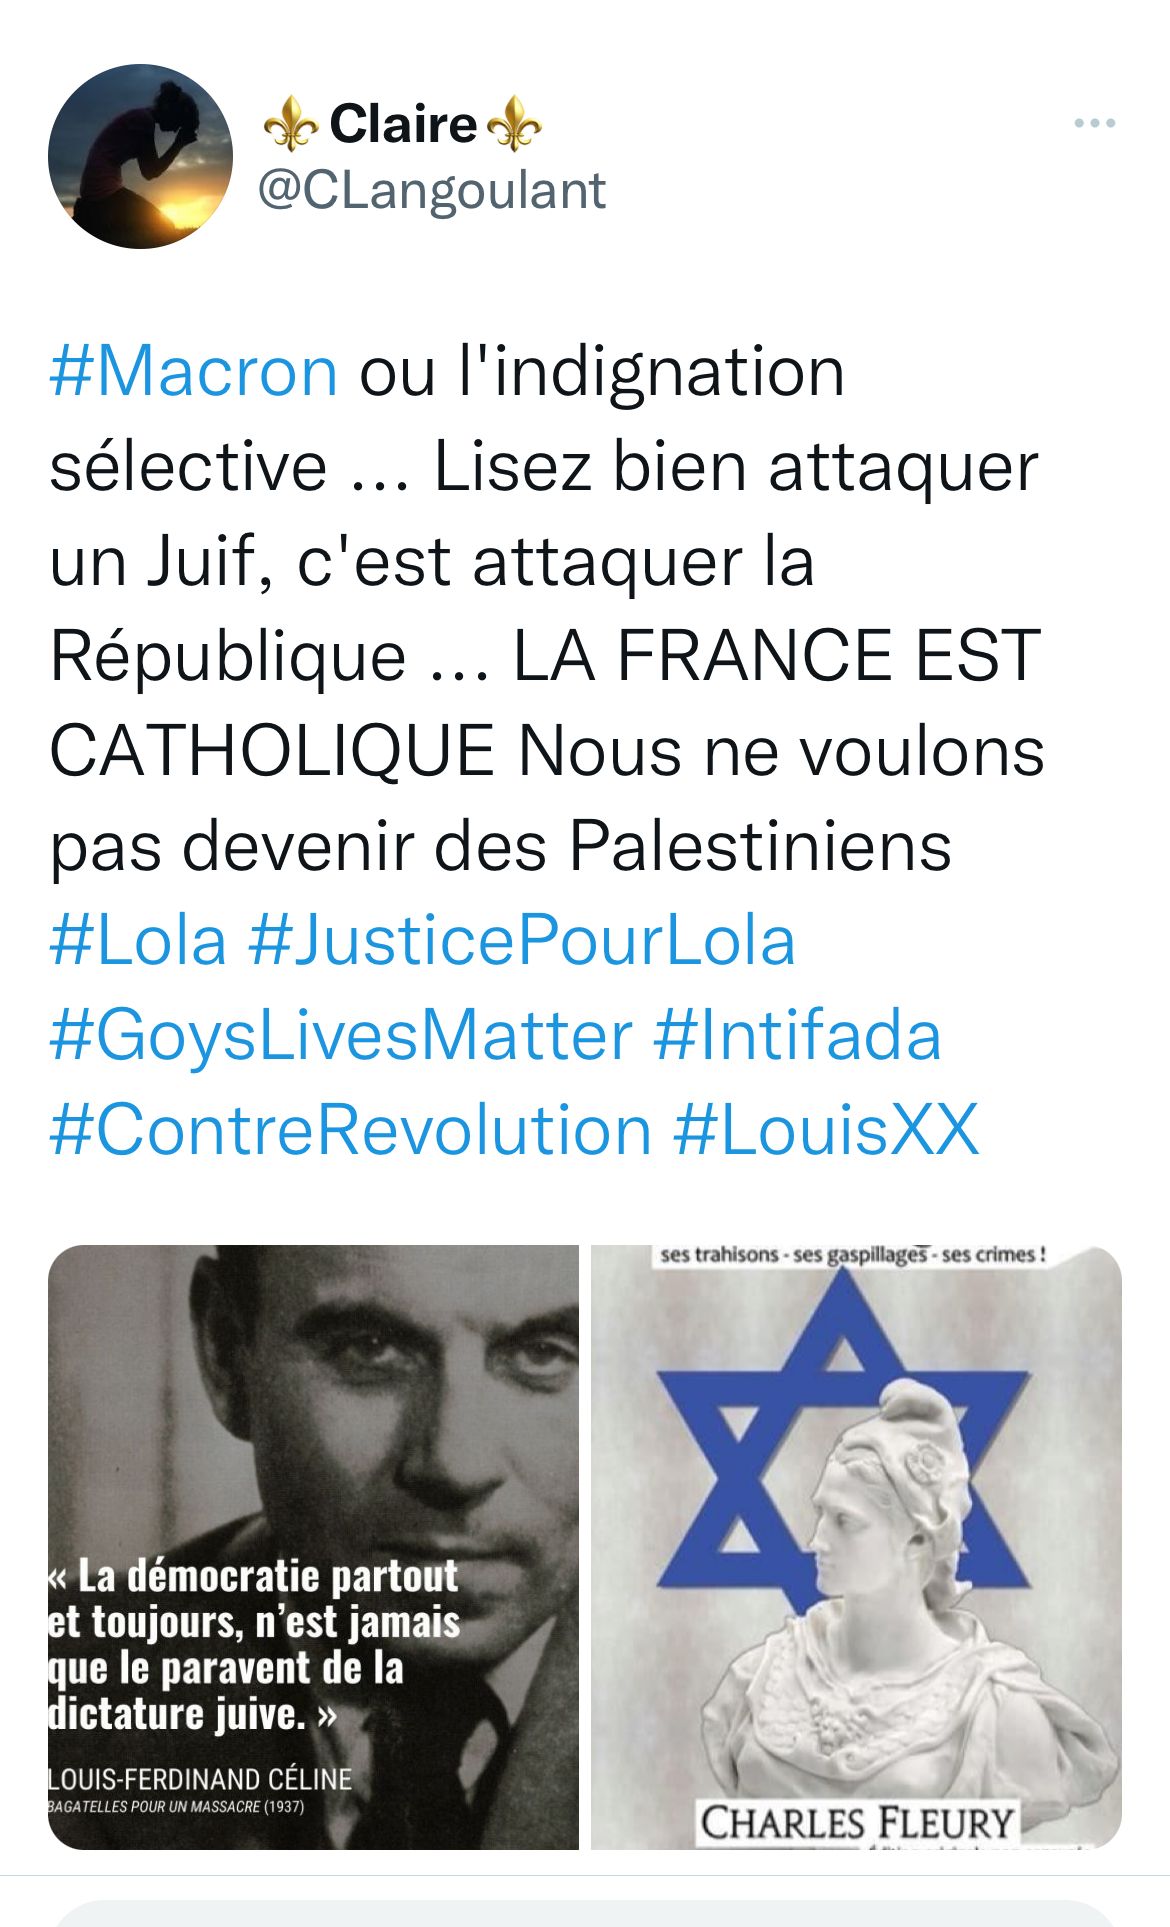Screen dimensions: 1170x1927
Task: Select the #JusticePourLola hashtag
Action: (x=521, y=941)
